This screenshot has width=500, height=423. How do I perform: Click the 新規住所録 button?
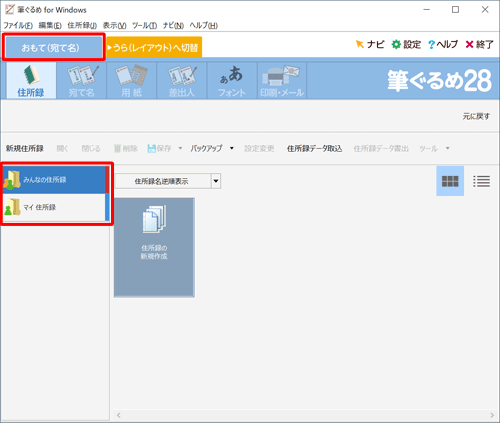[x=25, y=148]
